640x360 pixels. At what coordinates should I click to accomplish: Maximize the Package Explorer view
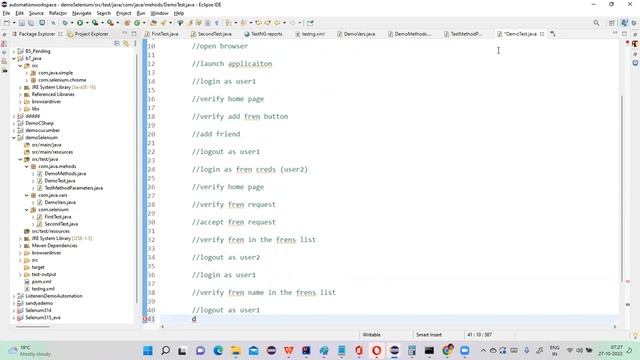(134, 33)
